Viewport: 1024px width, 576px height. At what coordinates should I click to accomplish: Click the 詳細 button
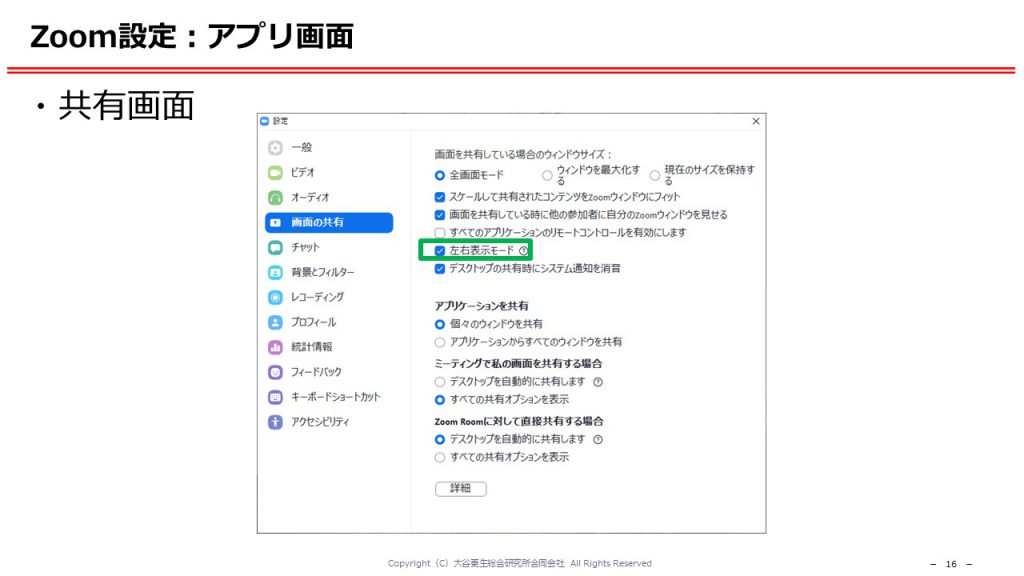pos(460,488)
